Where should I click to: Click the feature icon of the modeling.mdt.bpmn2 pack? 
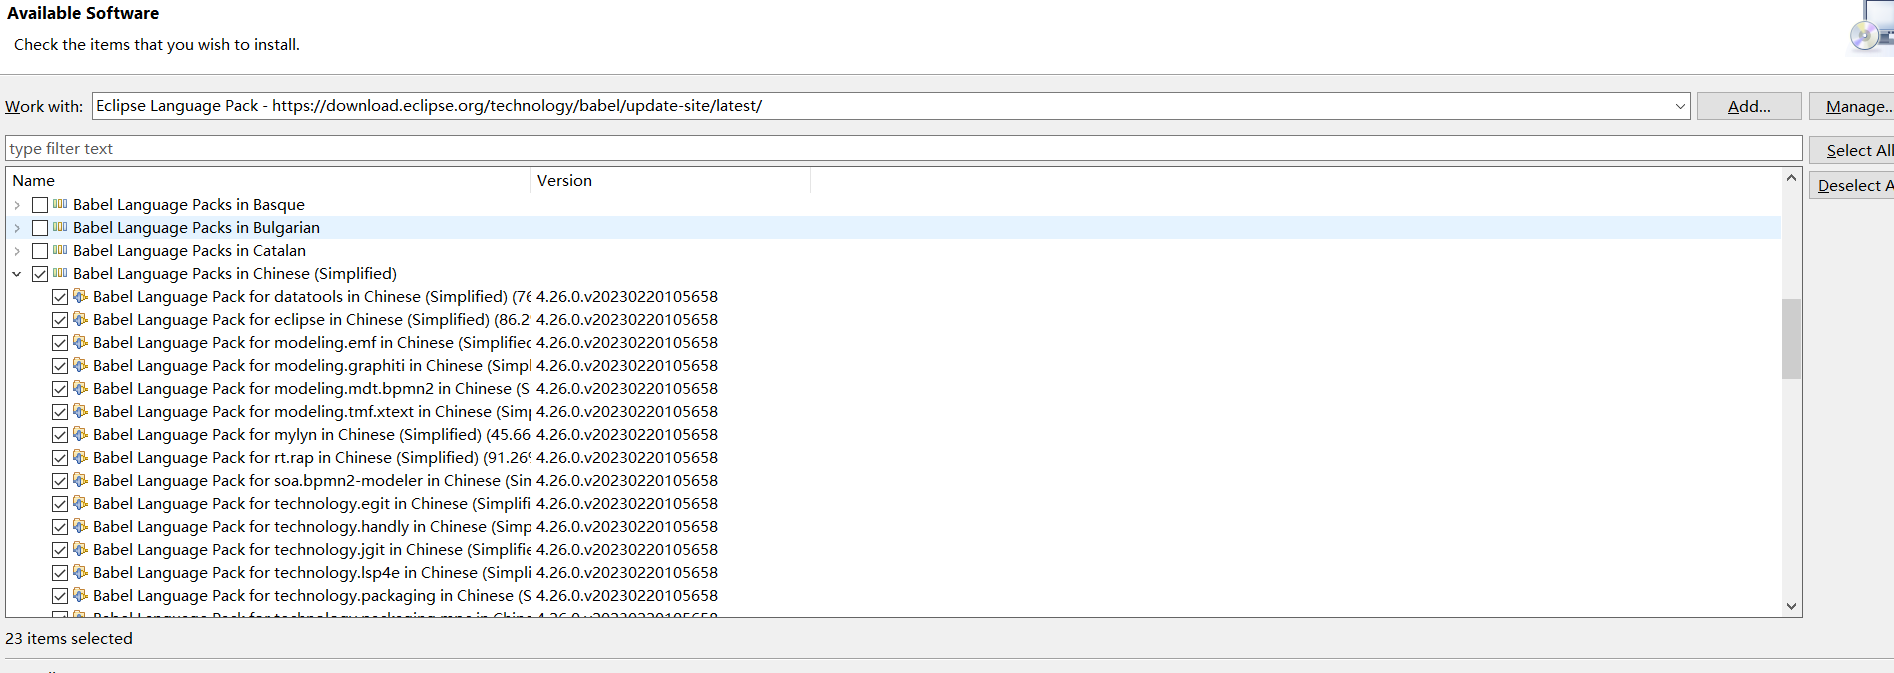pyautogui.click(x=80, y=388)
